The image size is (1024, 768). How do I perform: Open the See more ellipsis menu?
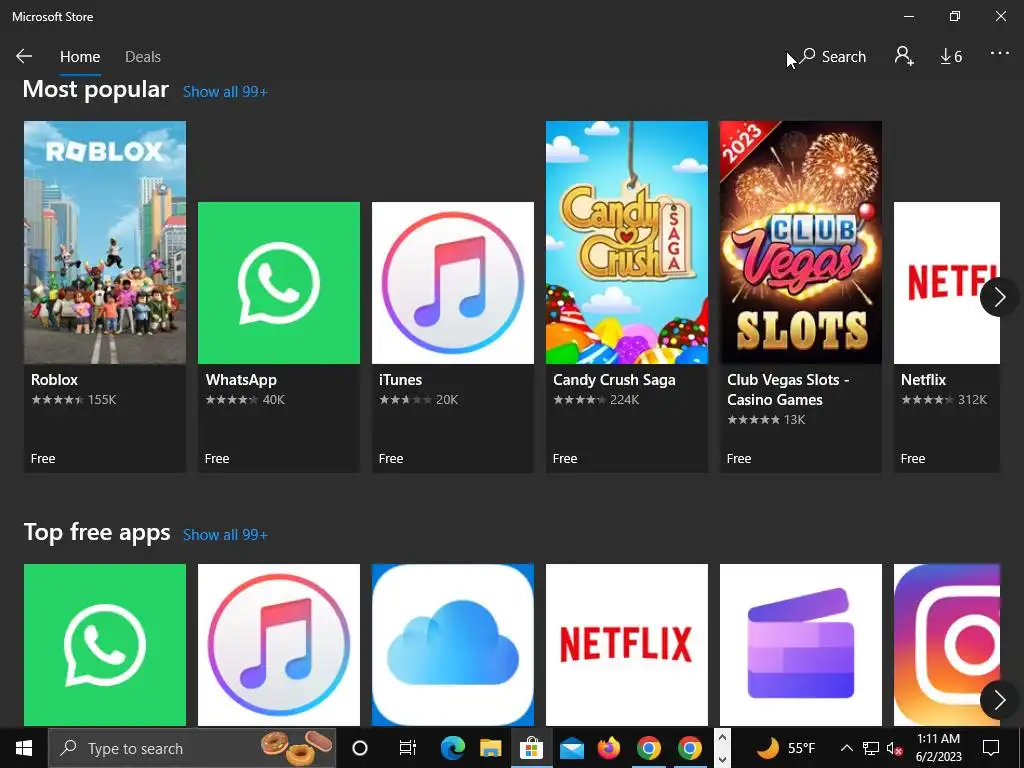coord(1000,54)
